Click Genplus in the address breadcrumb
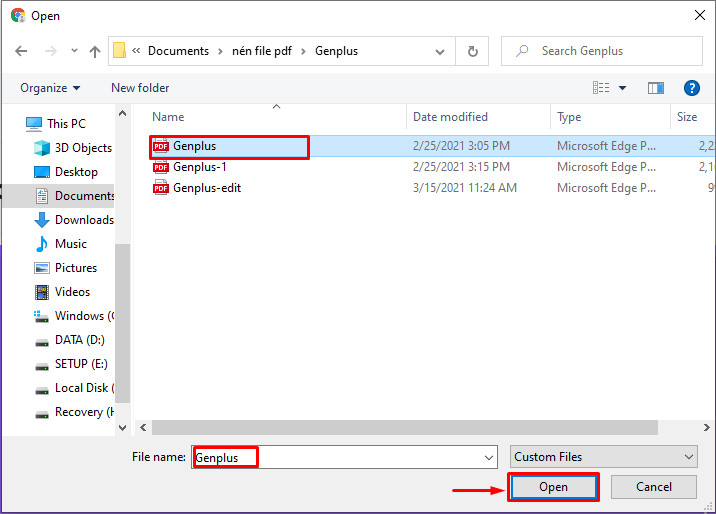Image resolution: width=716 pixels, height=514 pixels. click(x=337, y=51)
